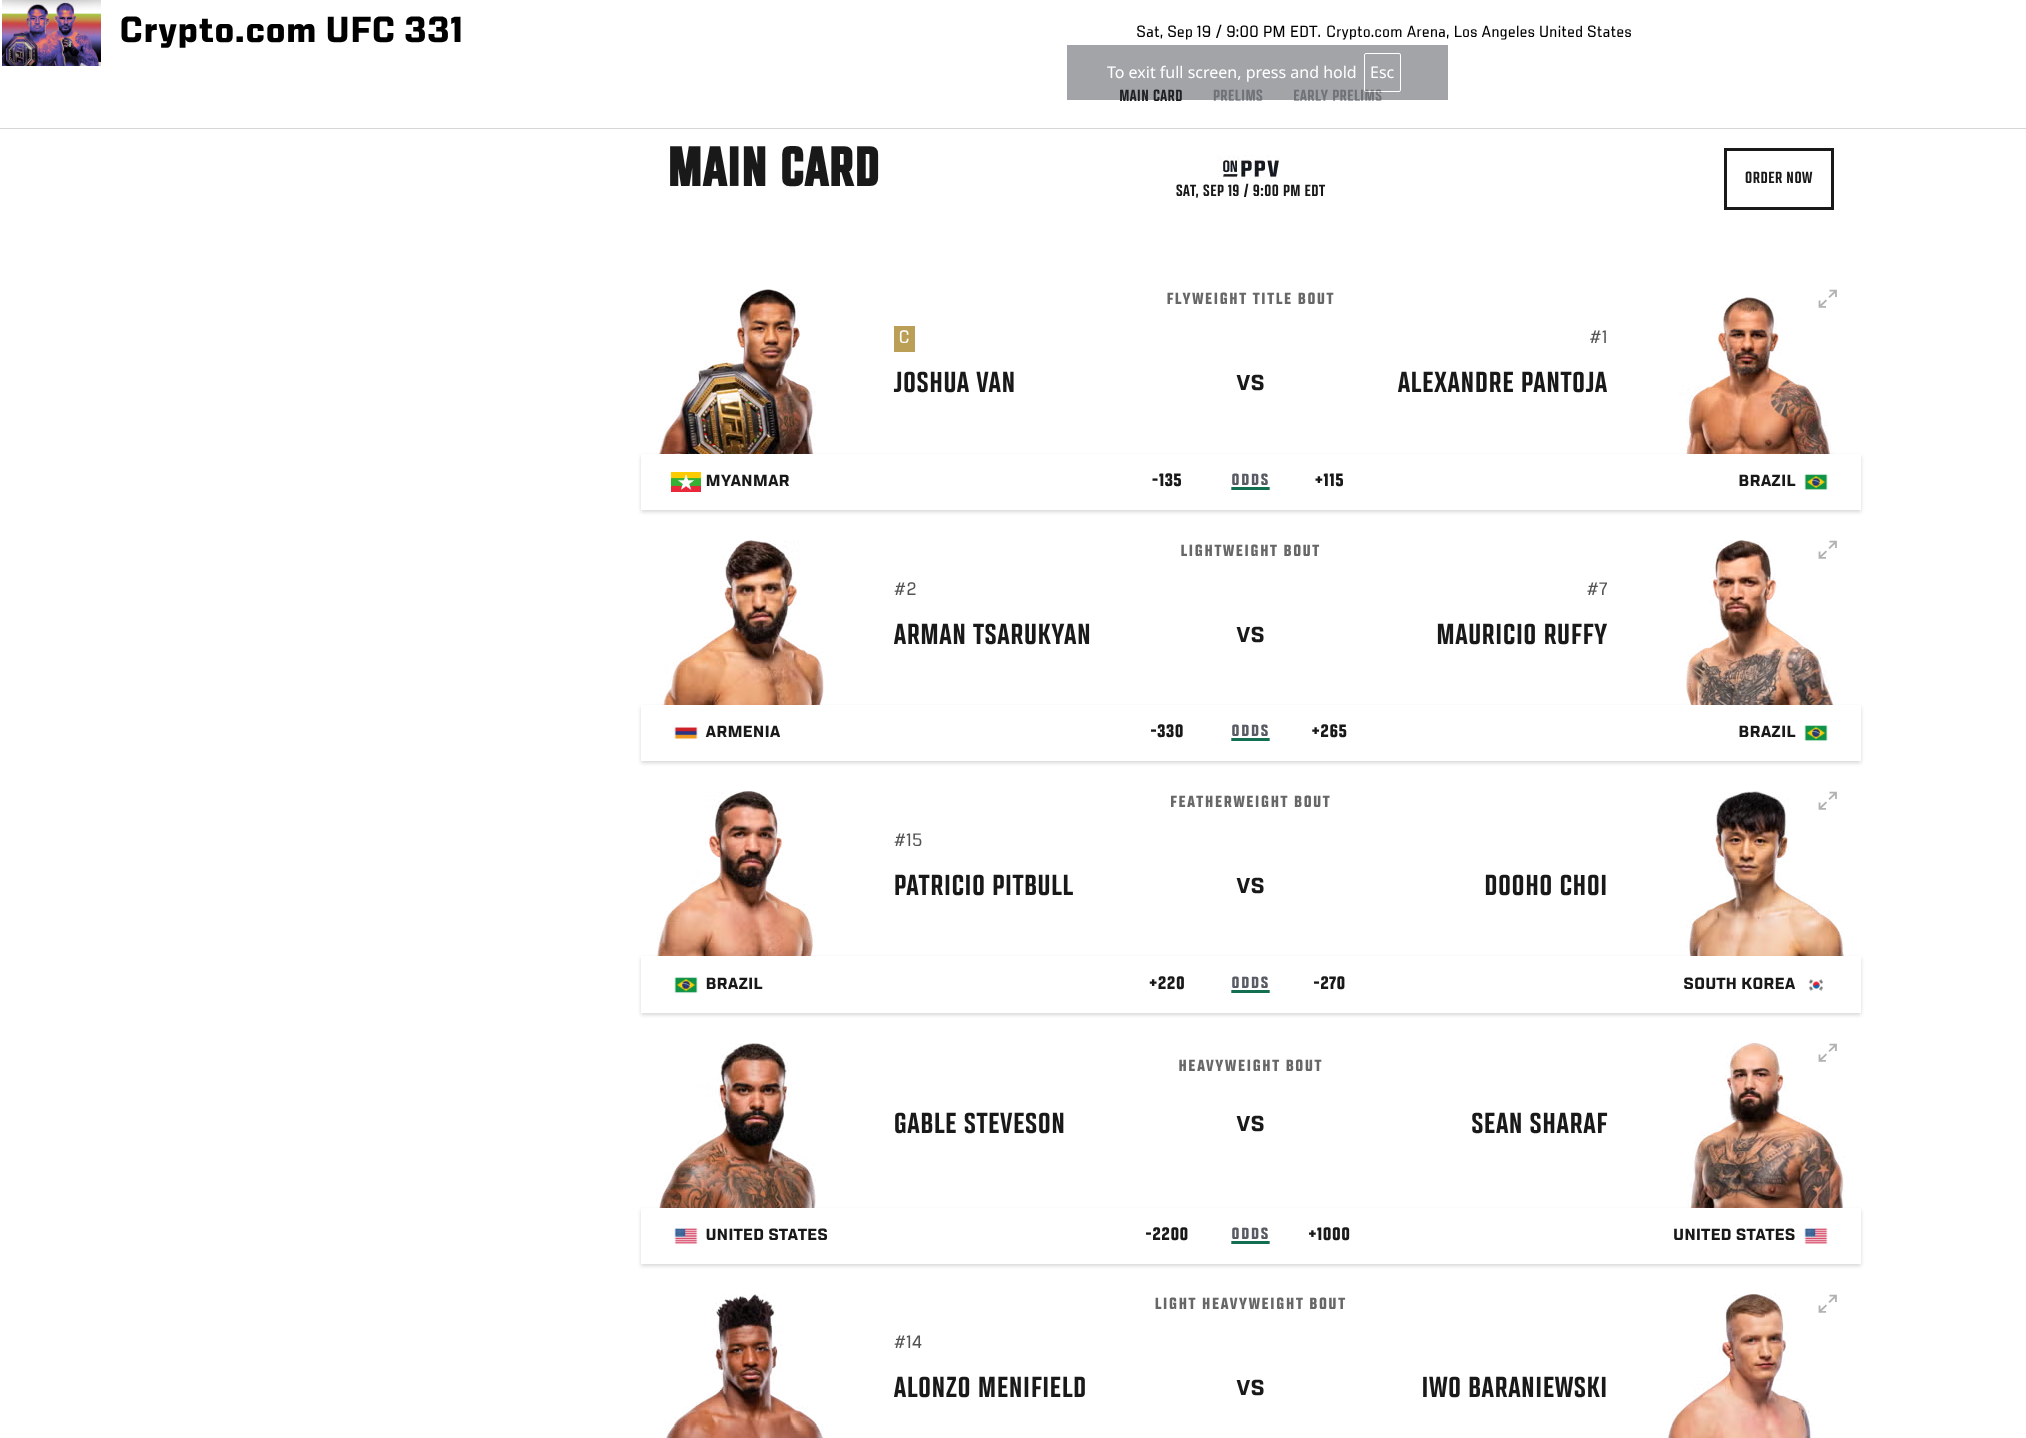Click the Myanmar flag icon
The height and width of the screenshot is (1438, 2026).
pos(685,482)
